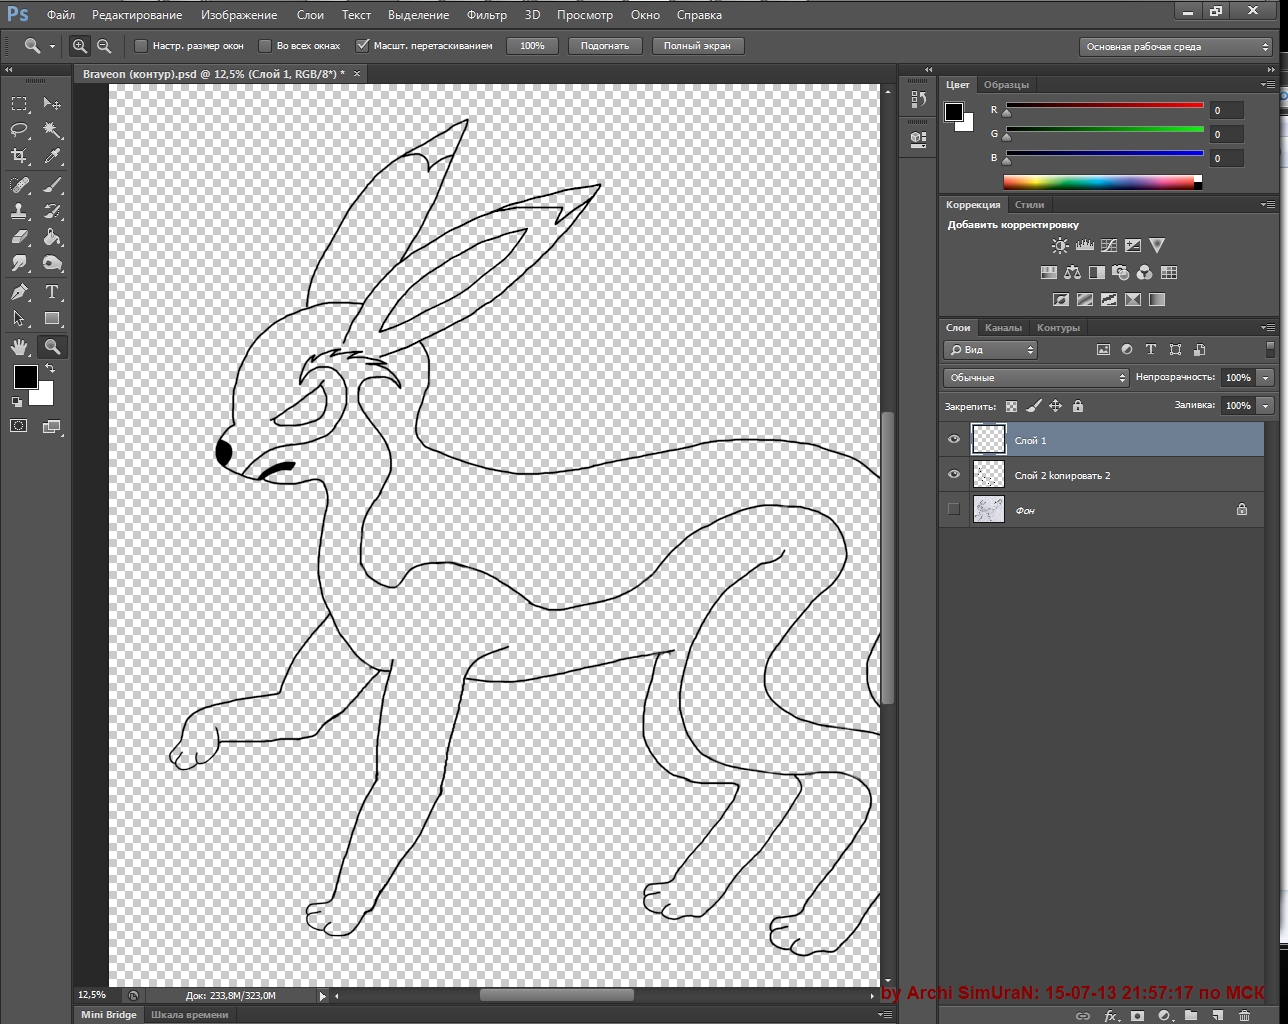Select the Rectangular Marquee tool
Screen dimensions: 1288x1024
pyautogui.click(x=19, y=104)
